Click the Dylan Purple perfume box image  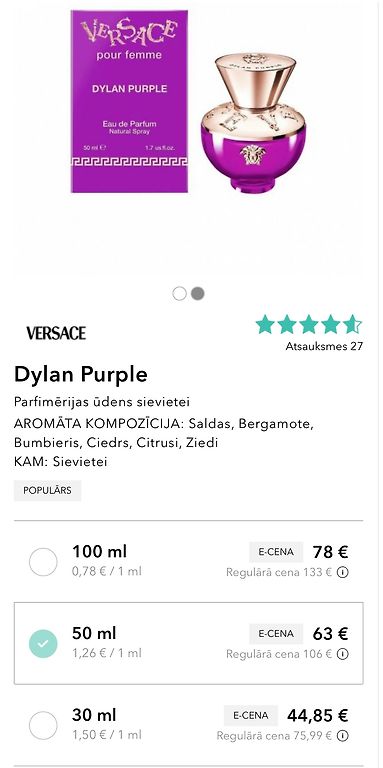129,101
